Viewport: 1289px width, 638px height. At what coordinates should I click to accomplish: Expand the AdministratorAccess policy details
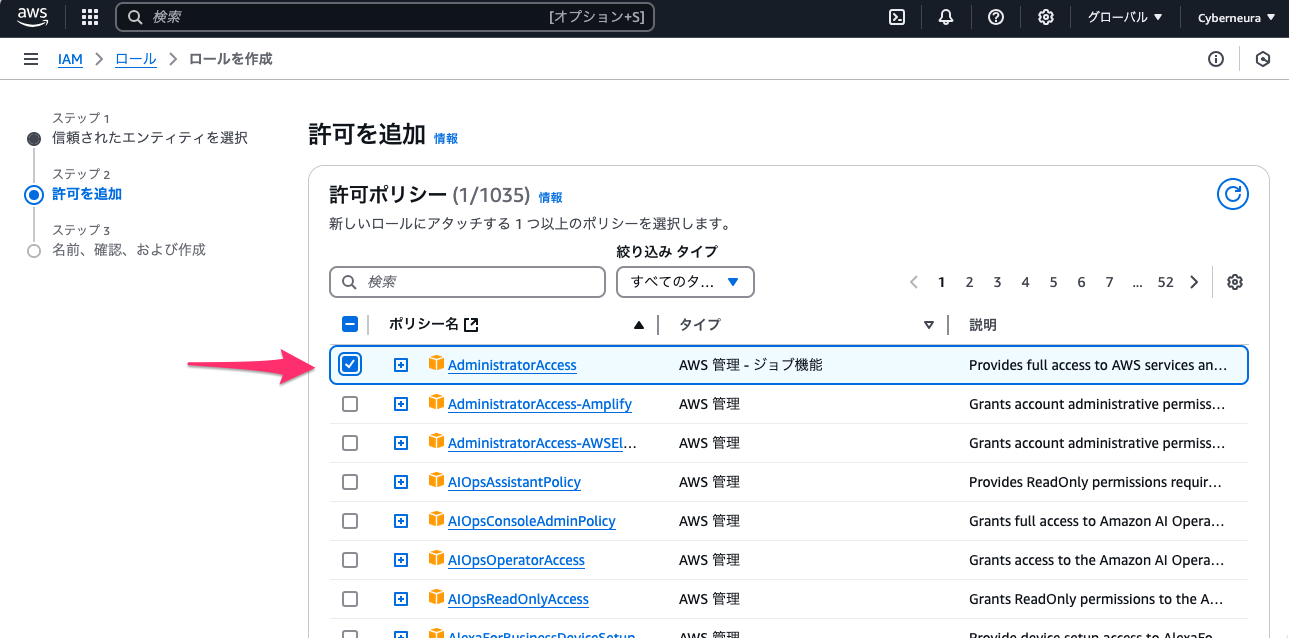tap(401, 365)
